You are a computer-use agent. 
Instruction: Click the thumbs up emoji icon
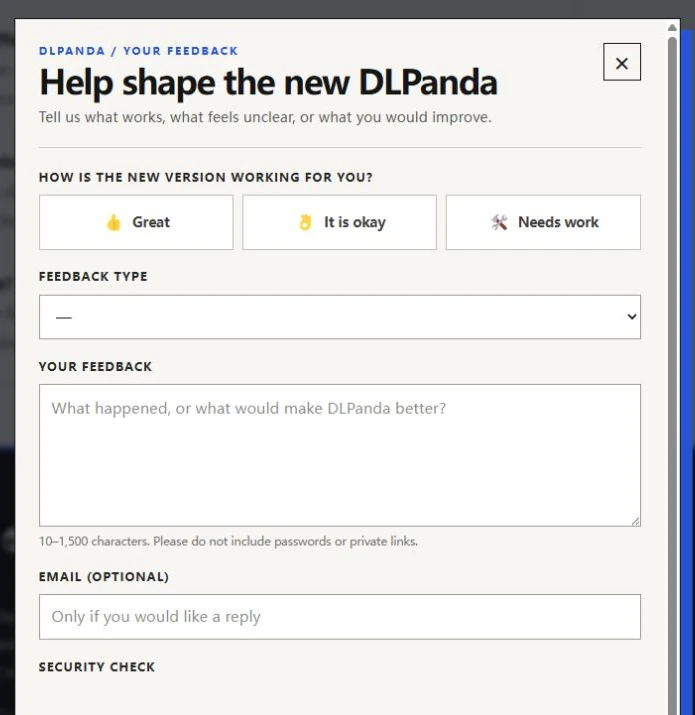pos(114,223)
